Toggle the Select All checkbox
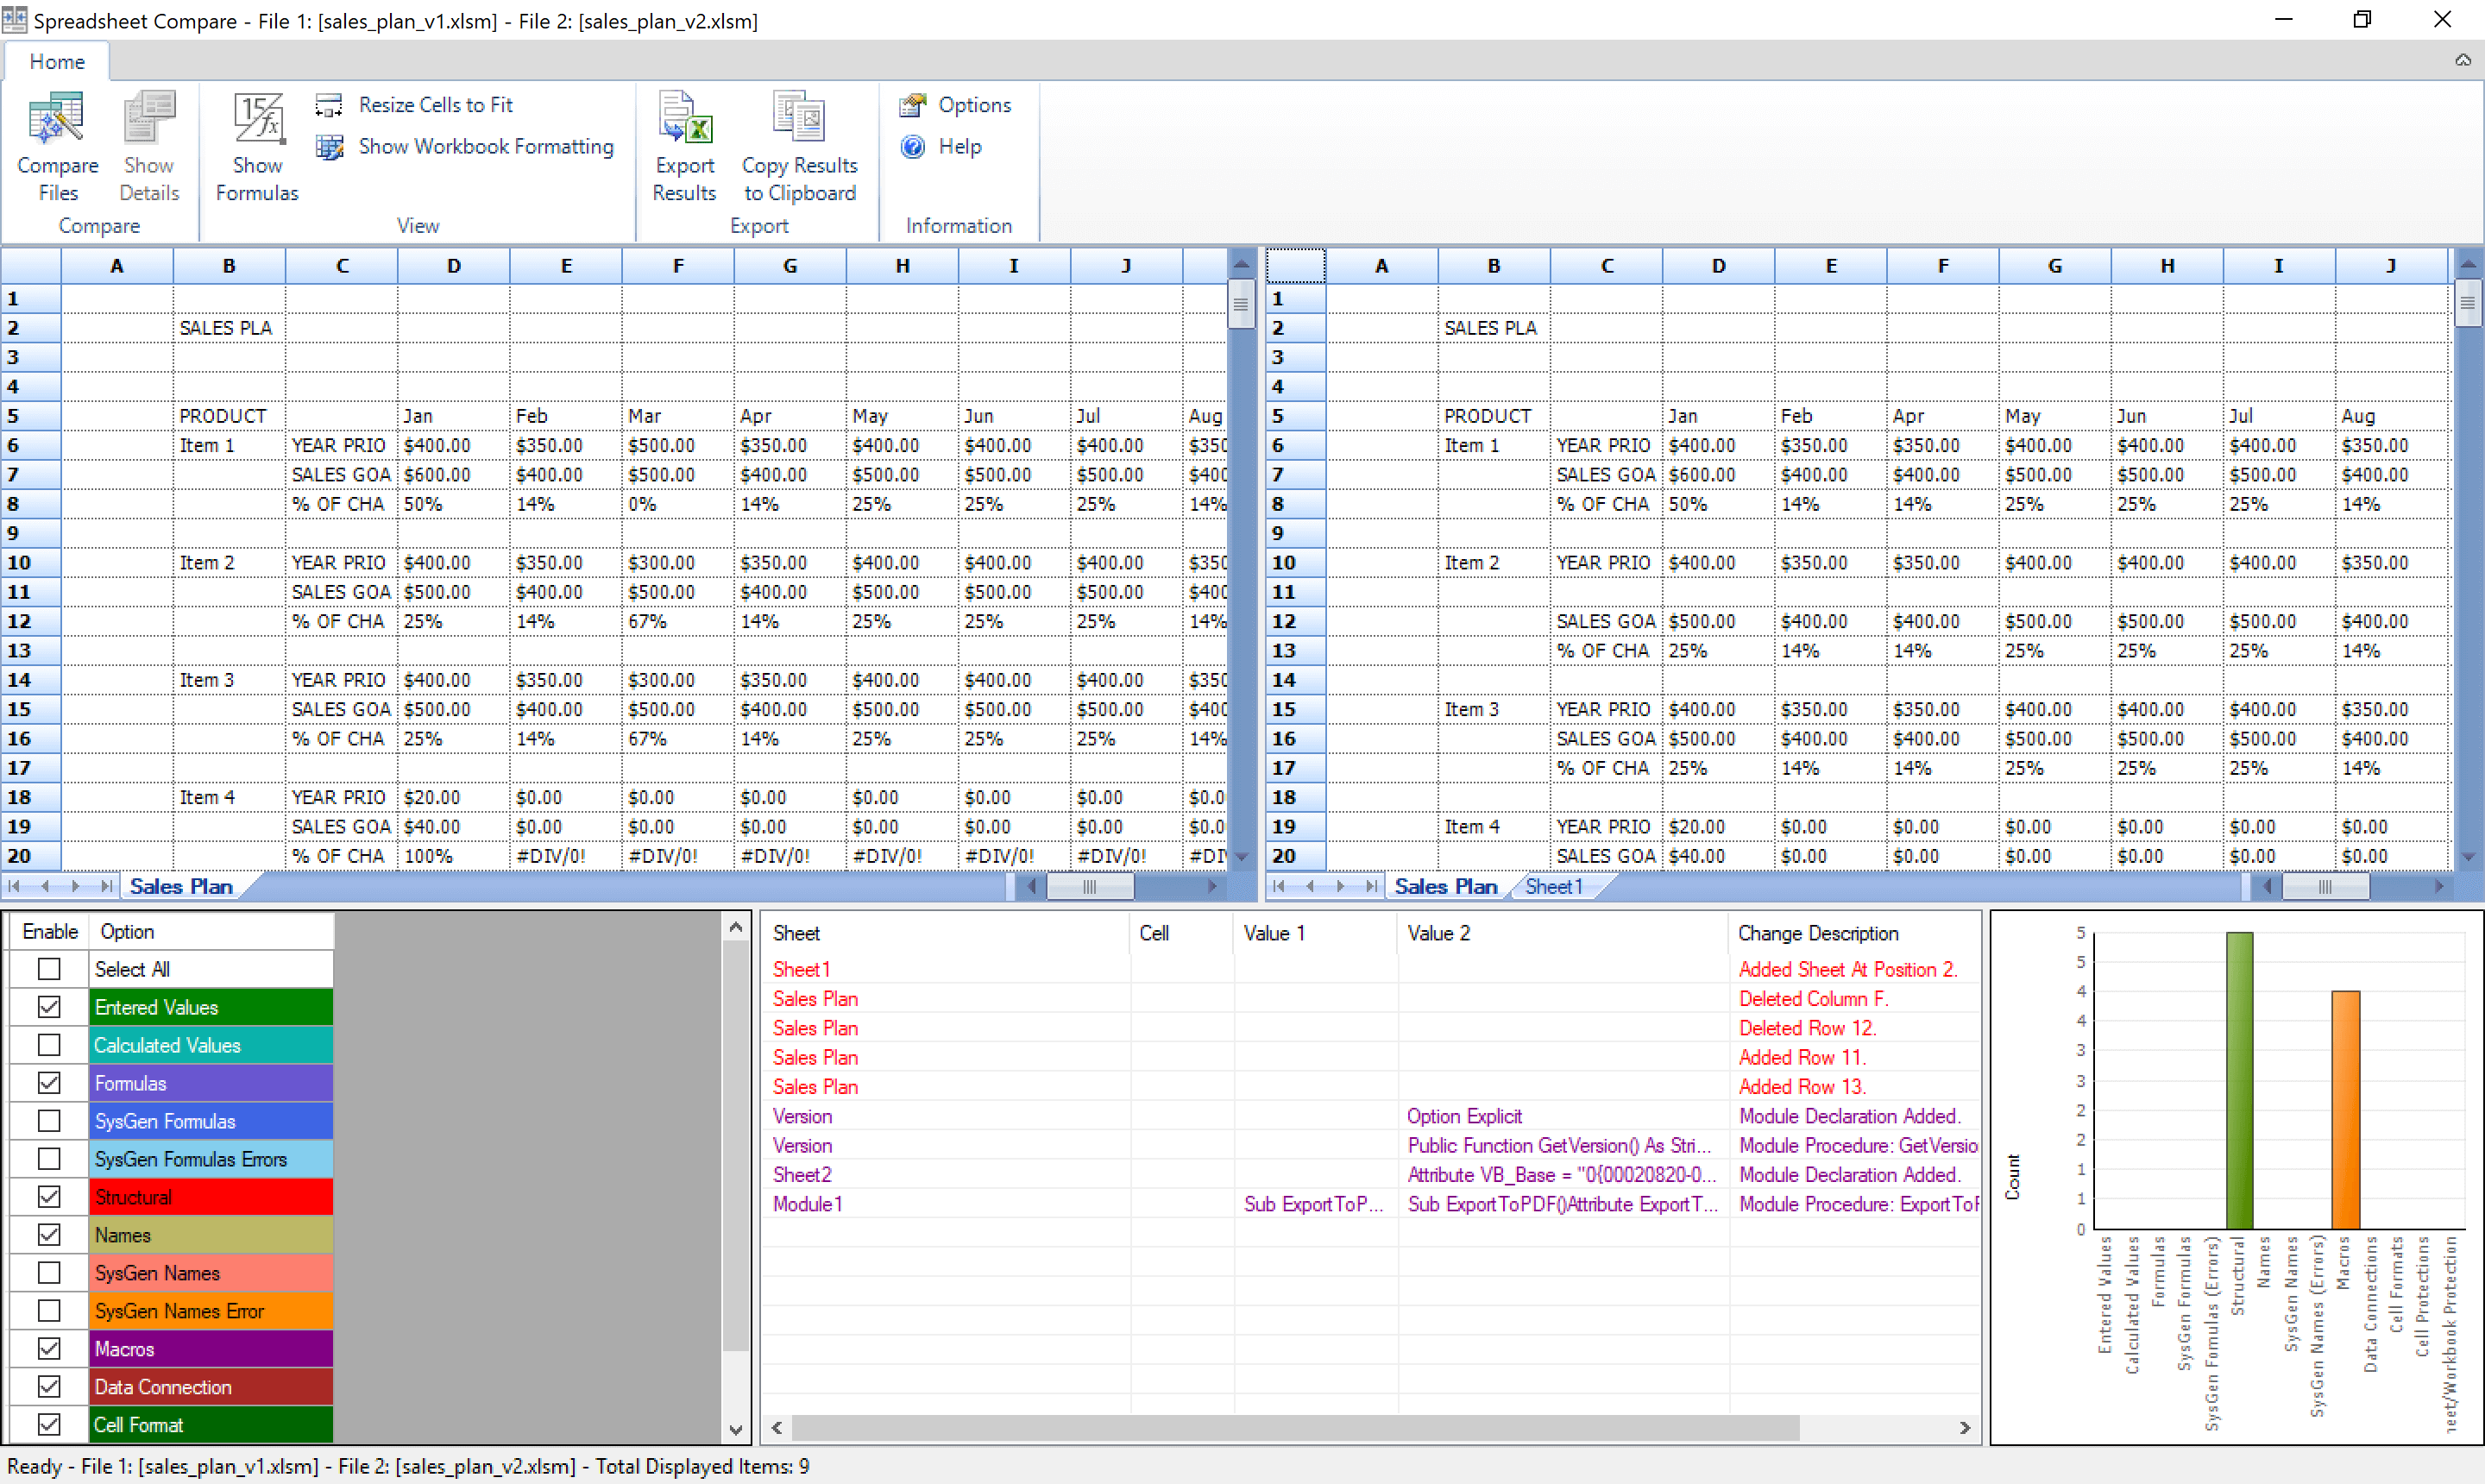 49,968
